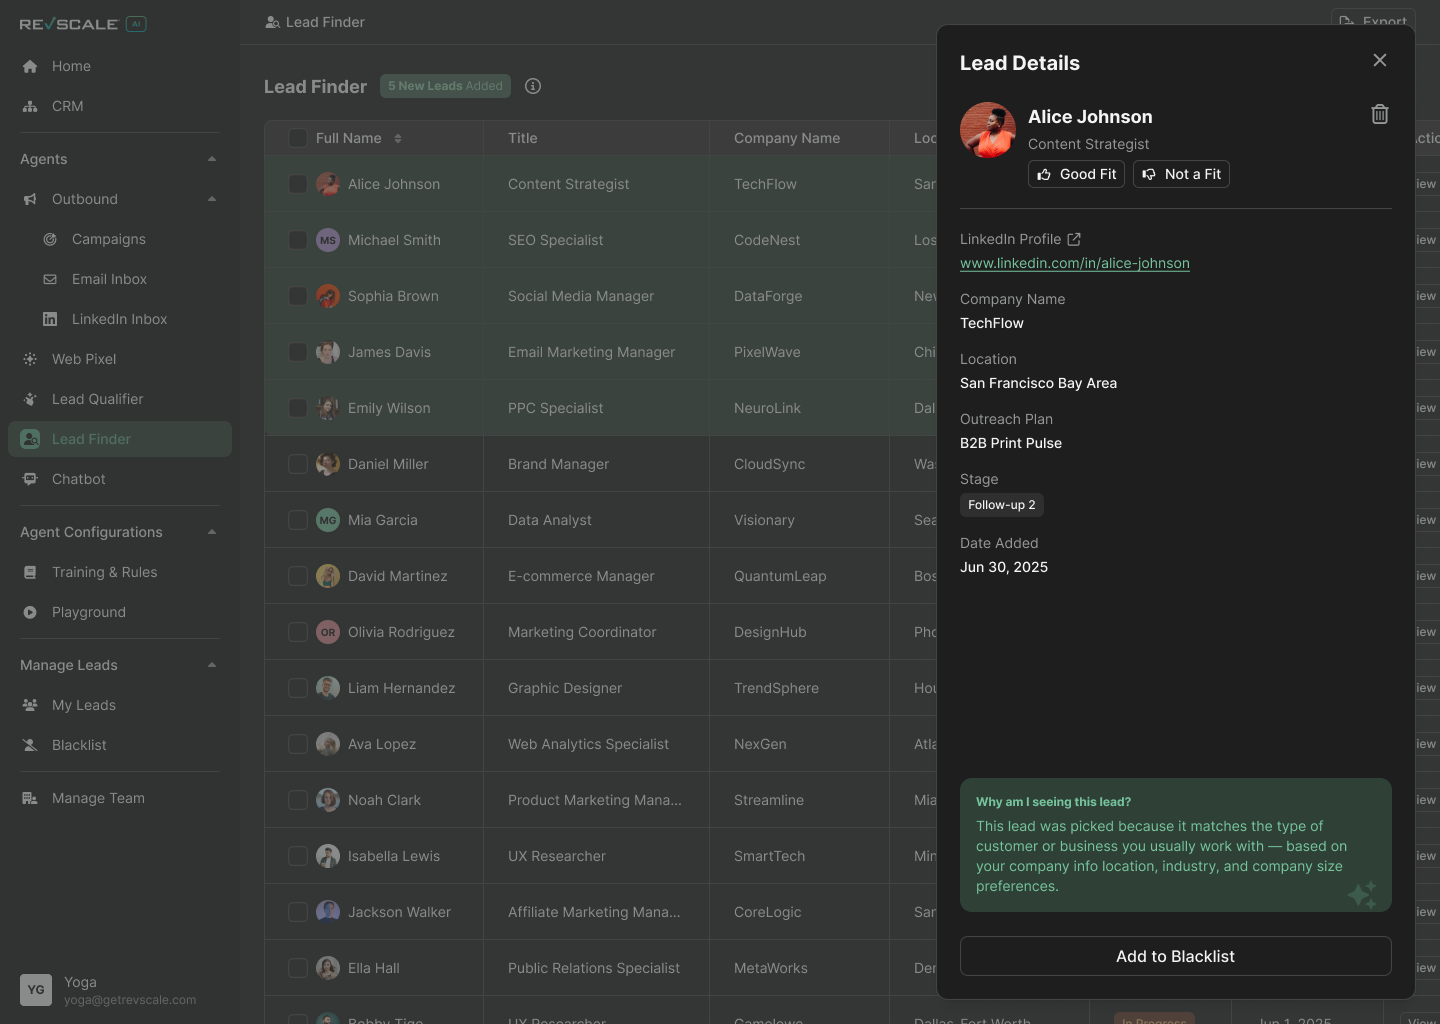The height and width of the screenshot is (1024, 1440).
Task: Open the LinkedIn Inbox
Action: point(117,319)
